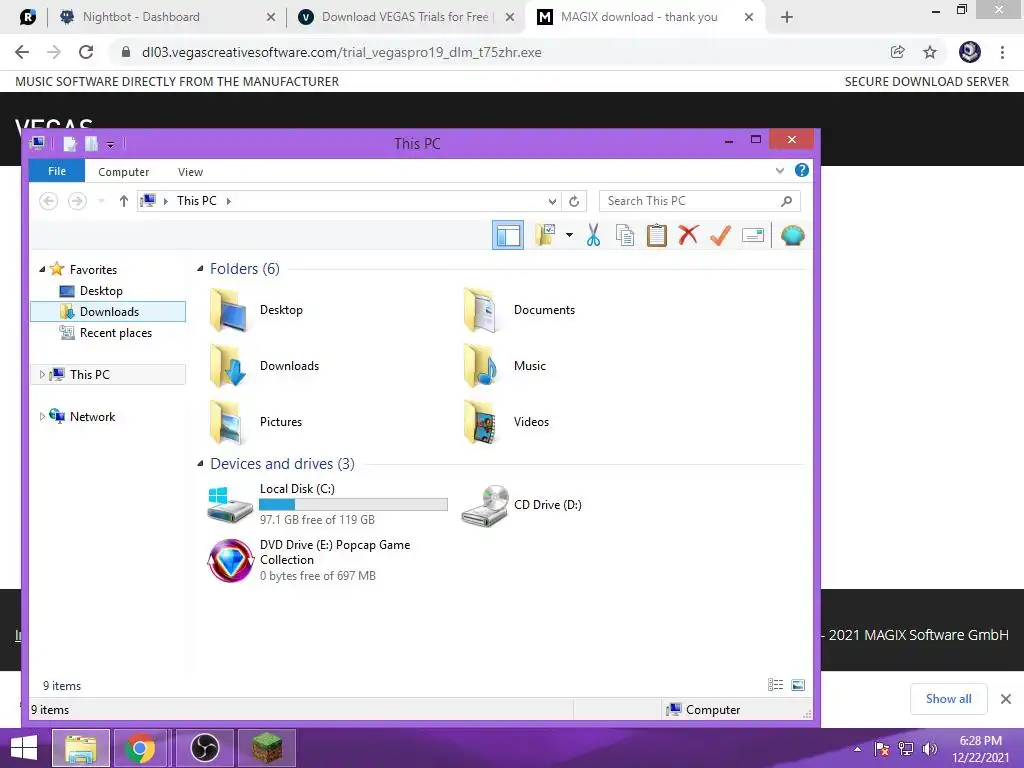Click the blue Help question mark icon

[x=802, y=170]
